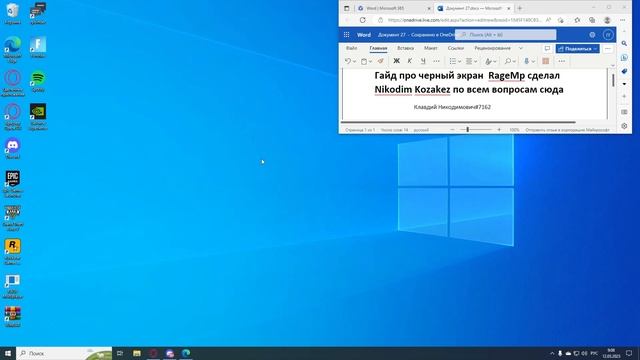Image resolution: width=640 pixels, height=360 pixels.
Task: Open the Ссылки ribbon tab
Action: click(456, 48)
